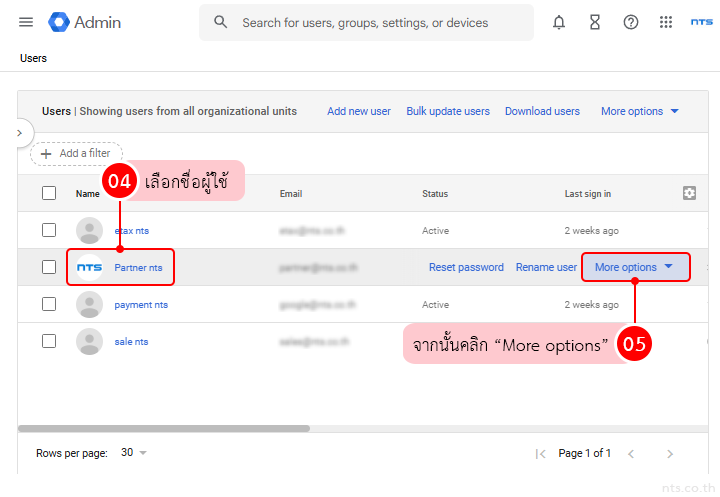Screen dimensions: 720x497
Task: Select the Partner nts row checkbox
Action: click(49, 267)
